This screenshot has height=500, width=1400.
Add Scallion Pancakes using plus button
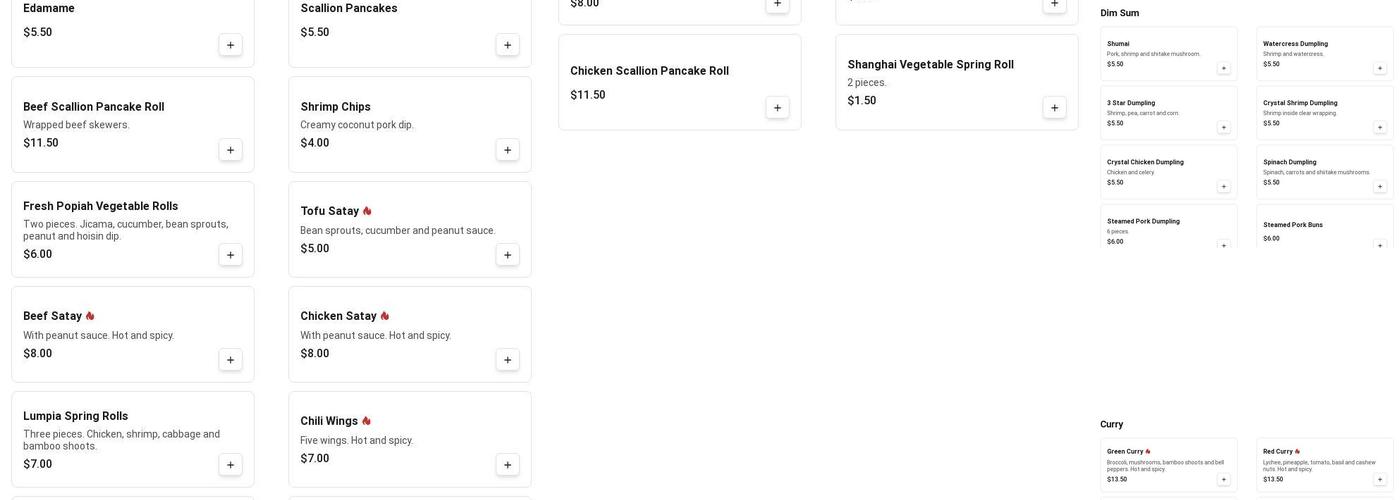pyautogui.click(x=507, y=45)
